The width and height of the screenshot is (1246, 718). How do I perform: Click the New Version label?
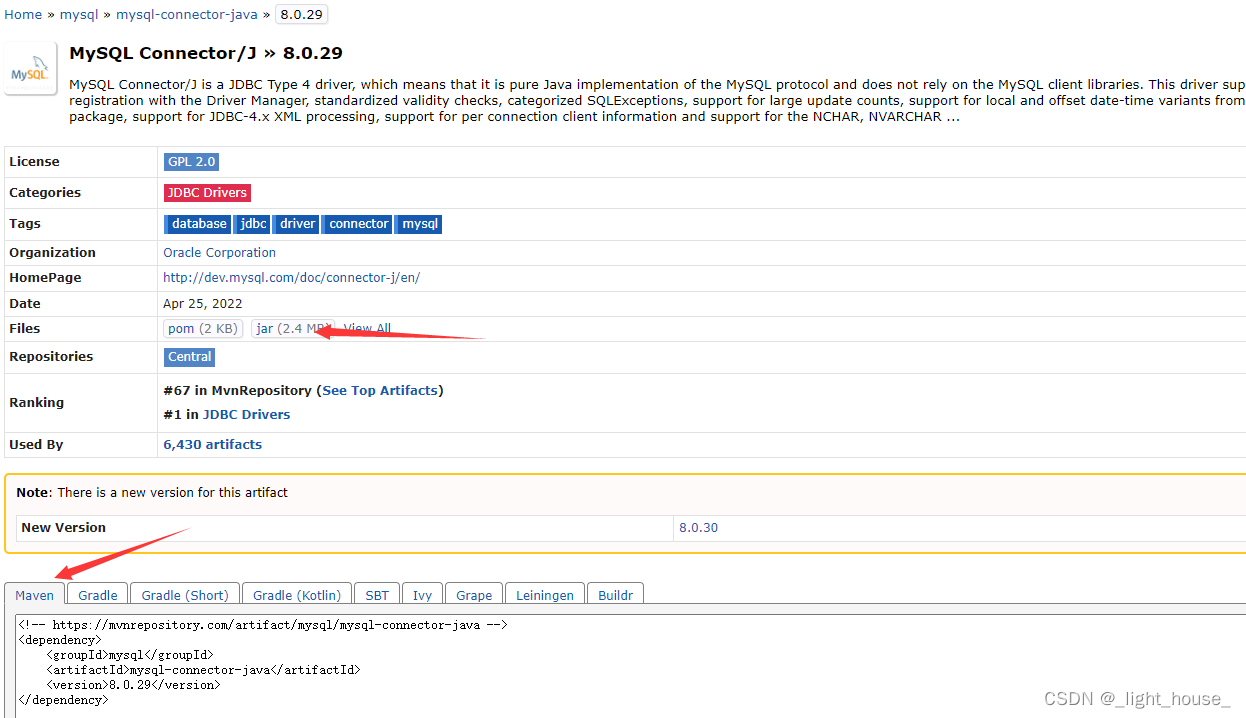point(63,528)
